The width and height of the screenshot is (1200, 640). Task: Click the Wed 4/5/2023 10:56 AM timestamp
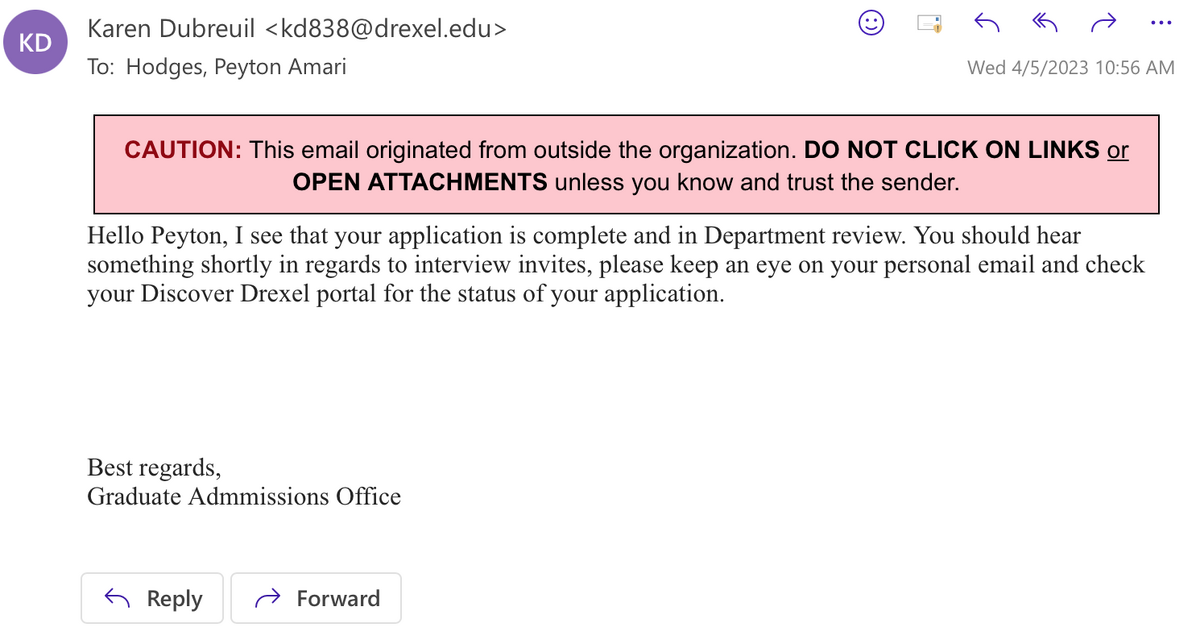pyautogui.click(x=1071, y=68)
